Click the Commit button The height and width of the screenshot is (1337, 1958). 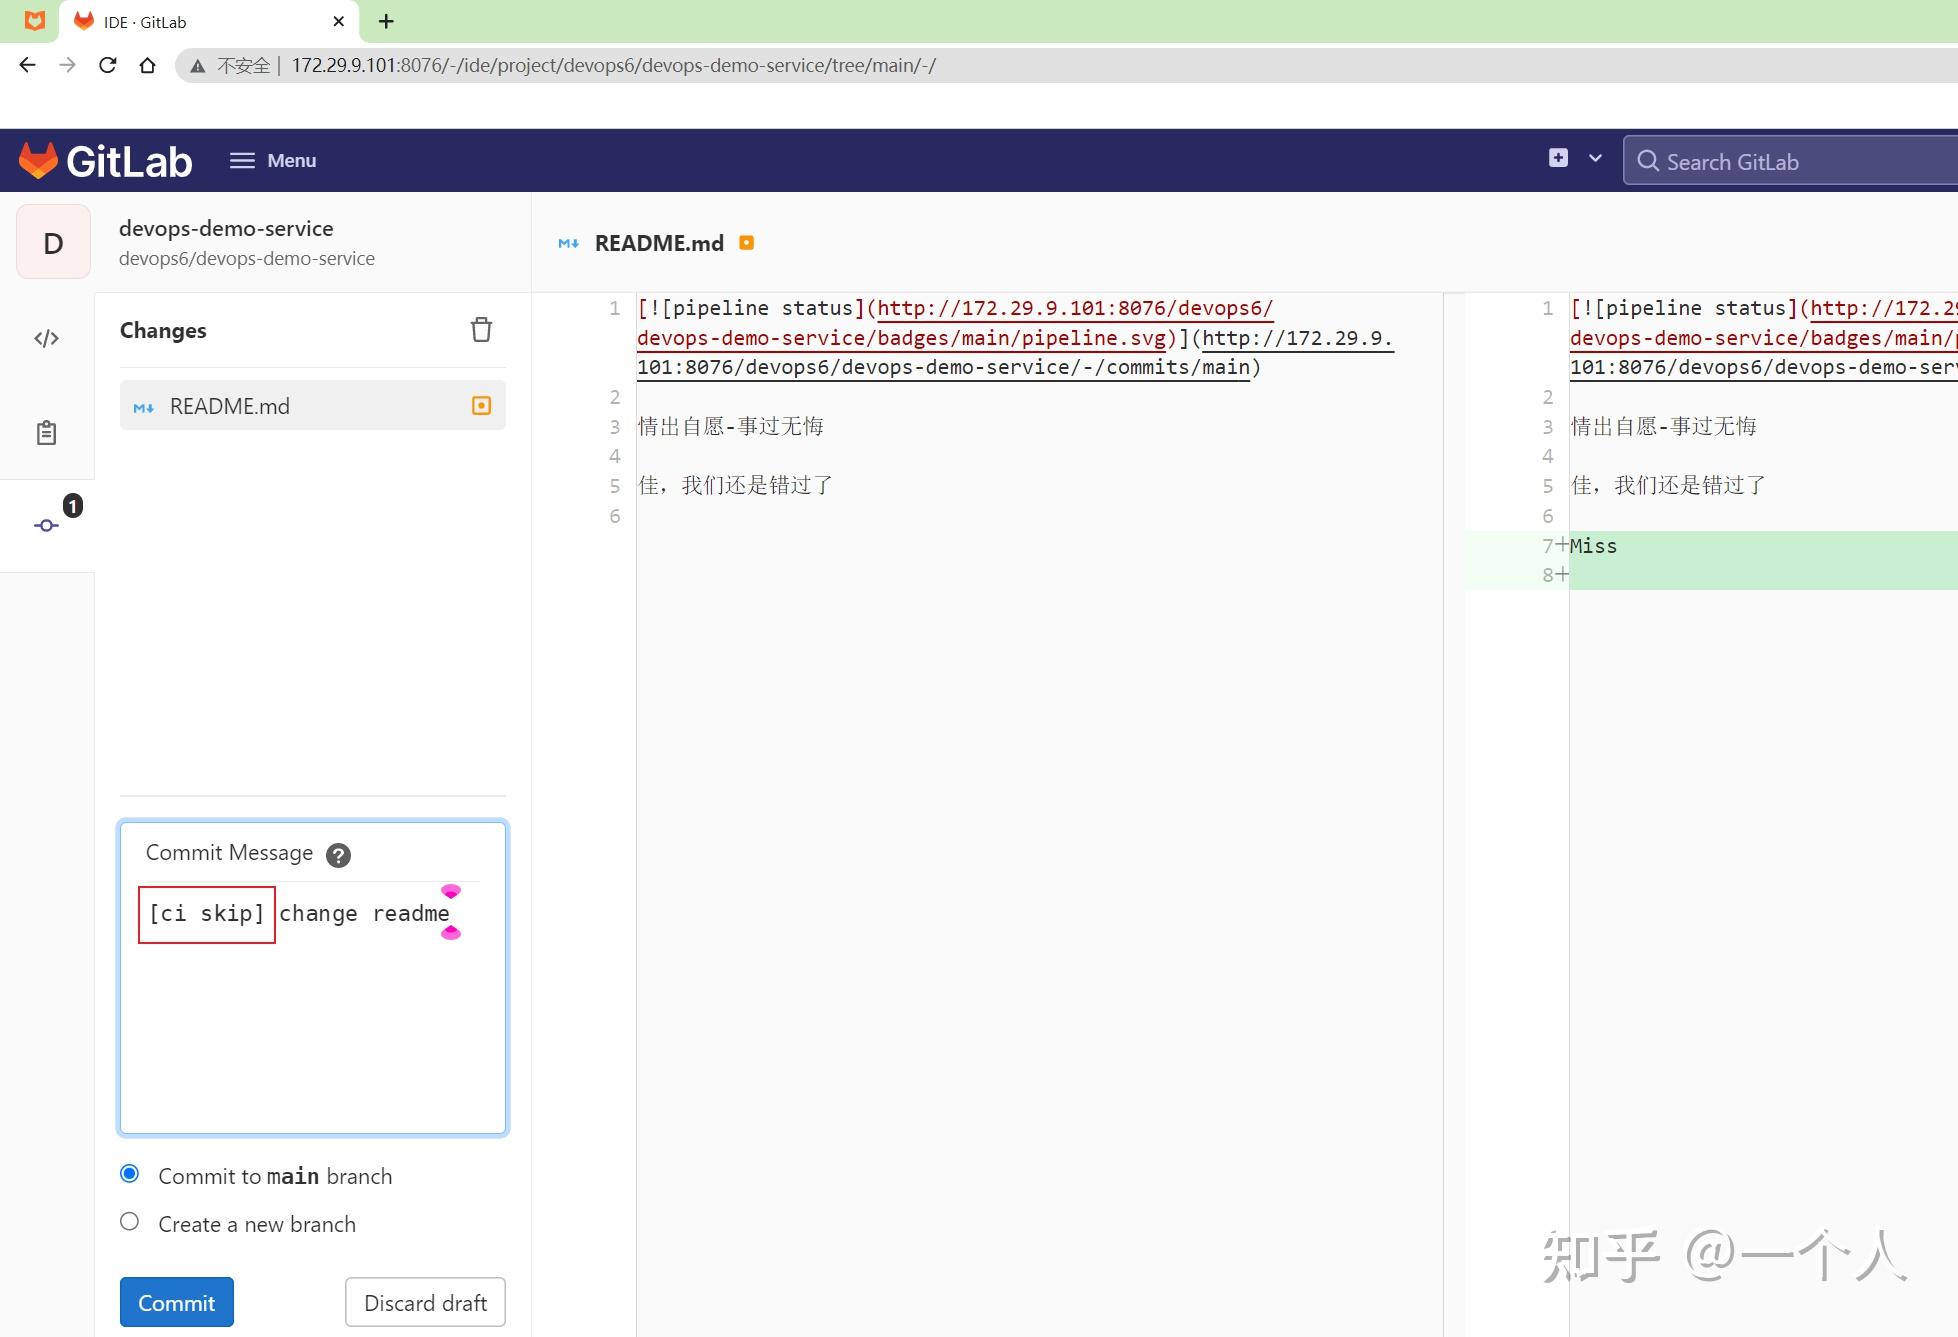176,1302
